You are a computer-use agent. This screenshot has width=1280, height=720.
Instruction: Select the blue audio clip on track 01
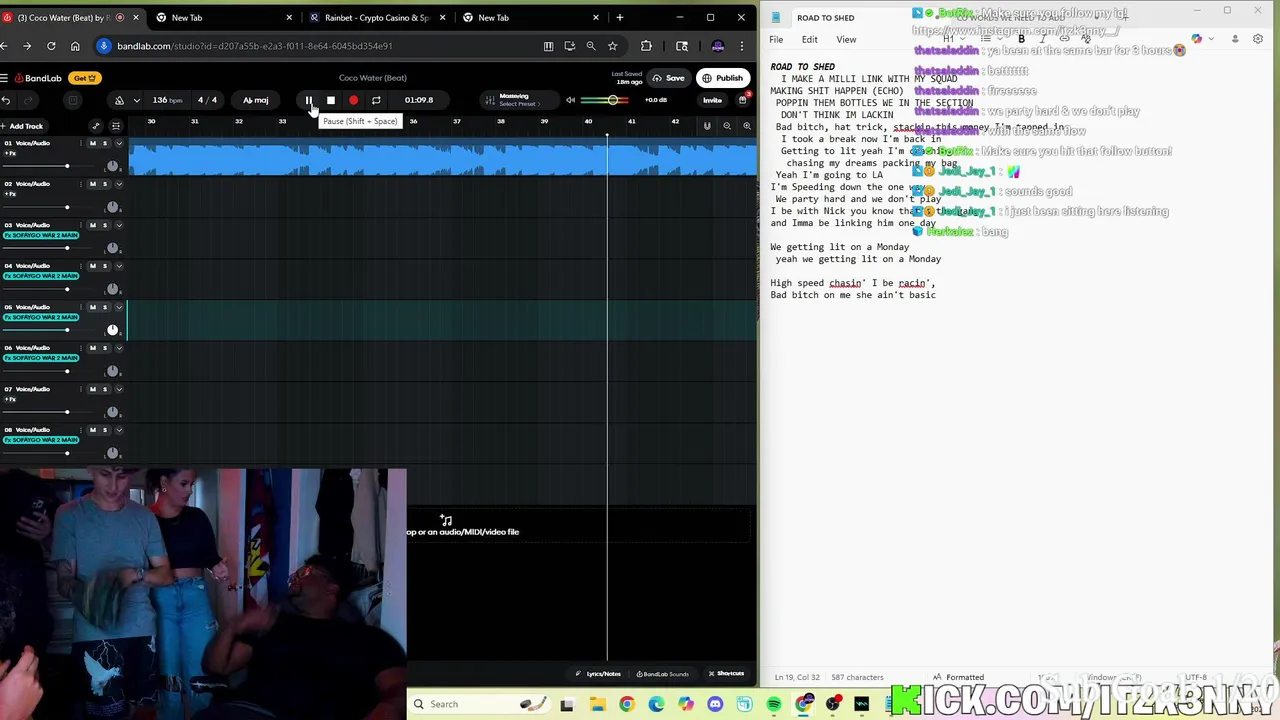[x=442, y=158]
